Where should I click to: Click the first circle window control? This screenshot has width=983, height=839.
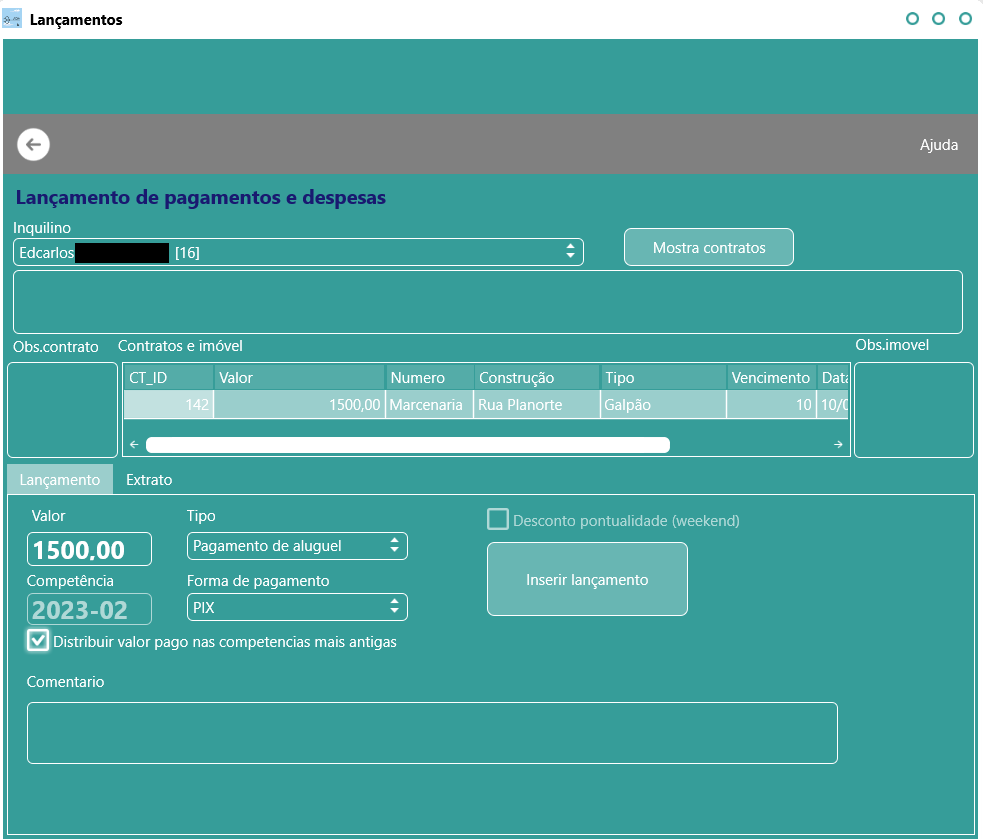pyautogui.click(x=912, y=19)
